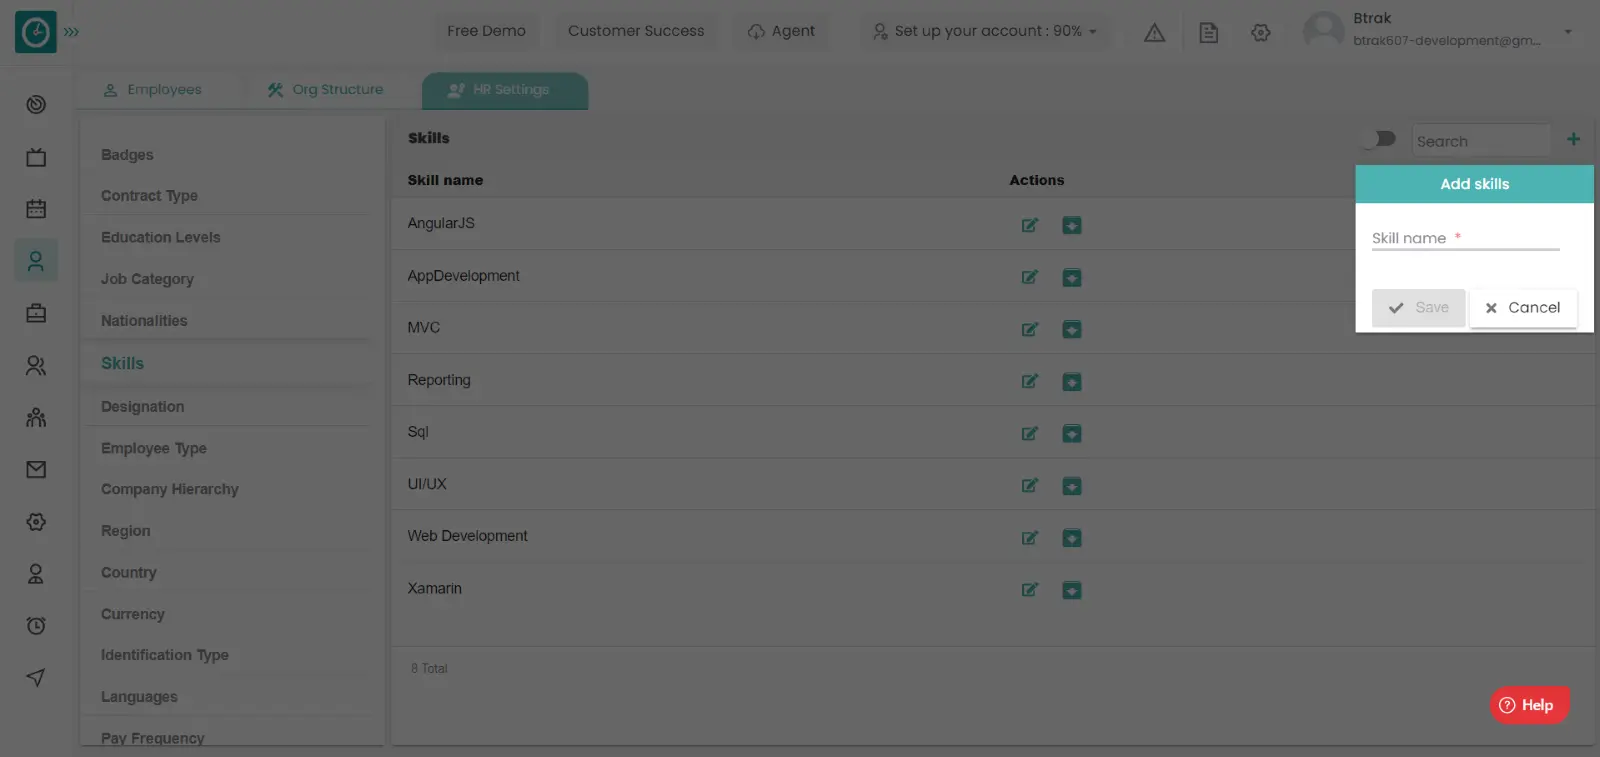Open the alarm clock sidebar icon

coord(36,626)
